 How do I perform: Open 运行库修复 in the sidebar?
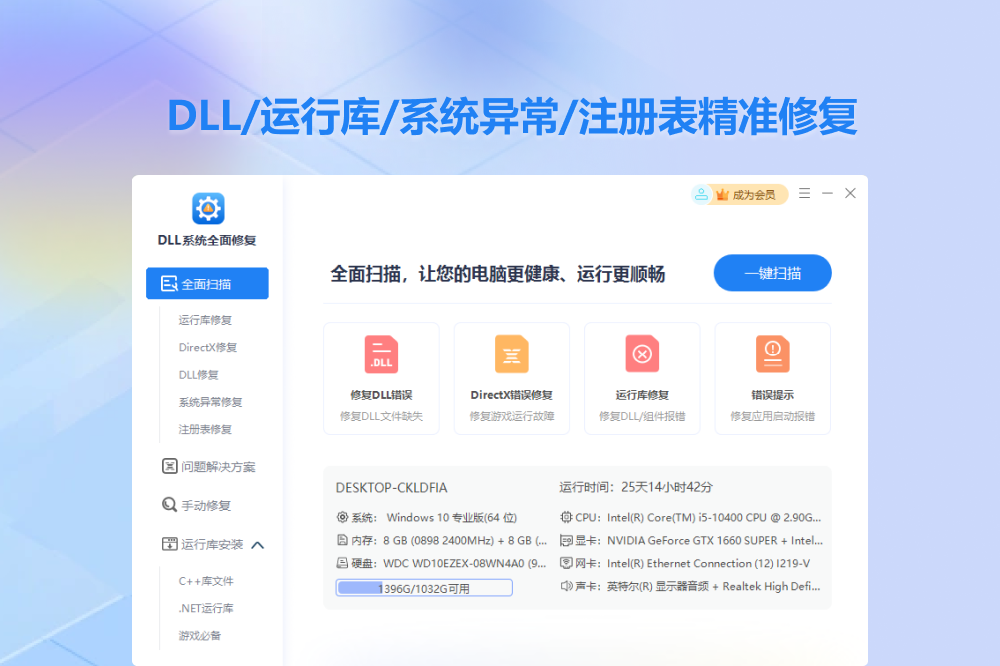[205, 320]
